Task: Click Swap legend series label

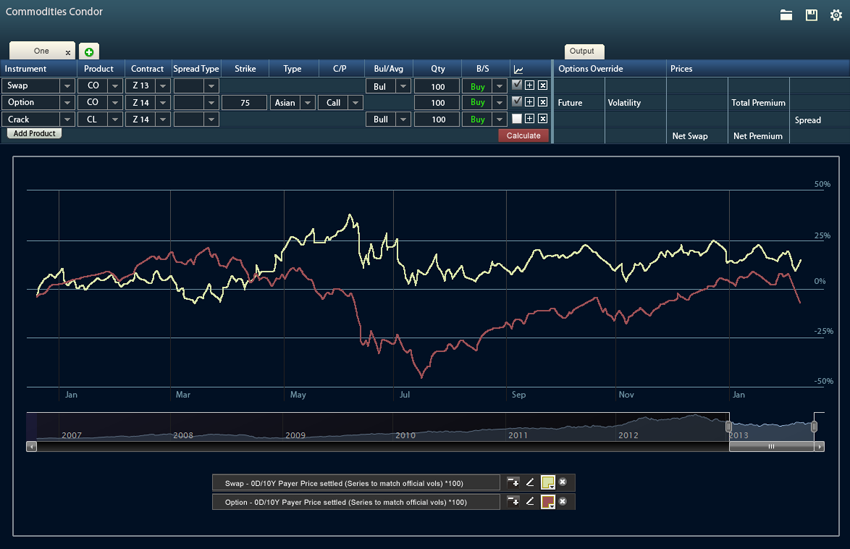Action: tap(356, 483)
